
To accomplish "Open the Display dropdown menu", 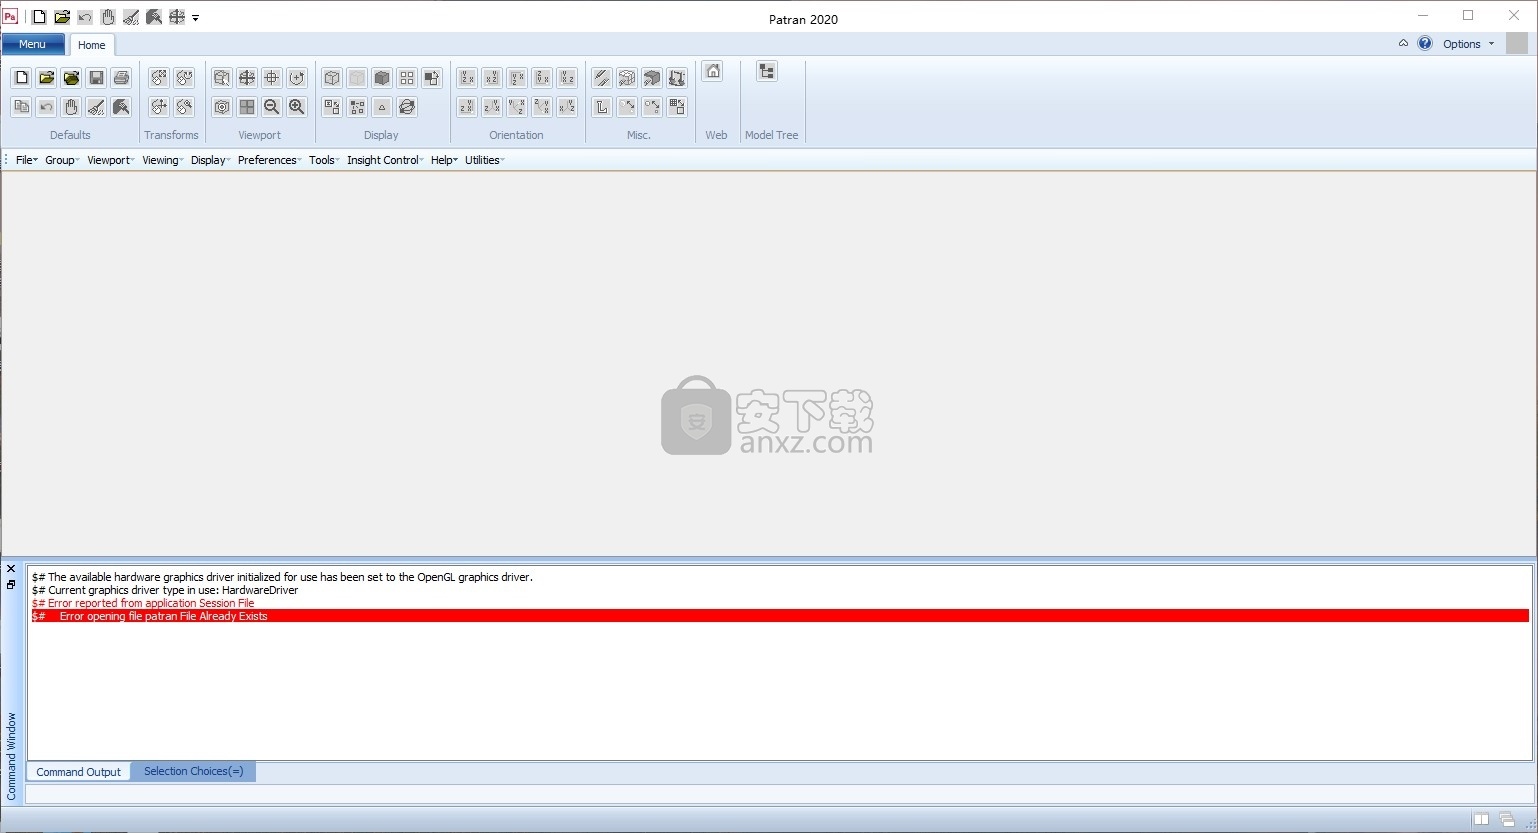I will (x=211, y=160).
